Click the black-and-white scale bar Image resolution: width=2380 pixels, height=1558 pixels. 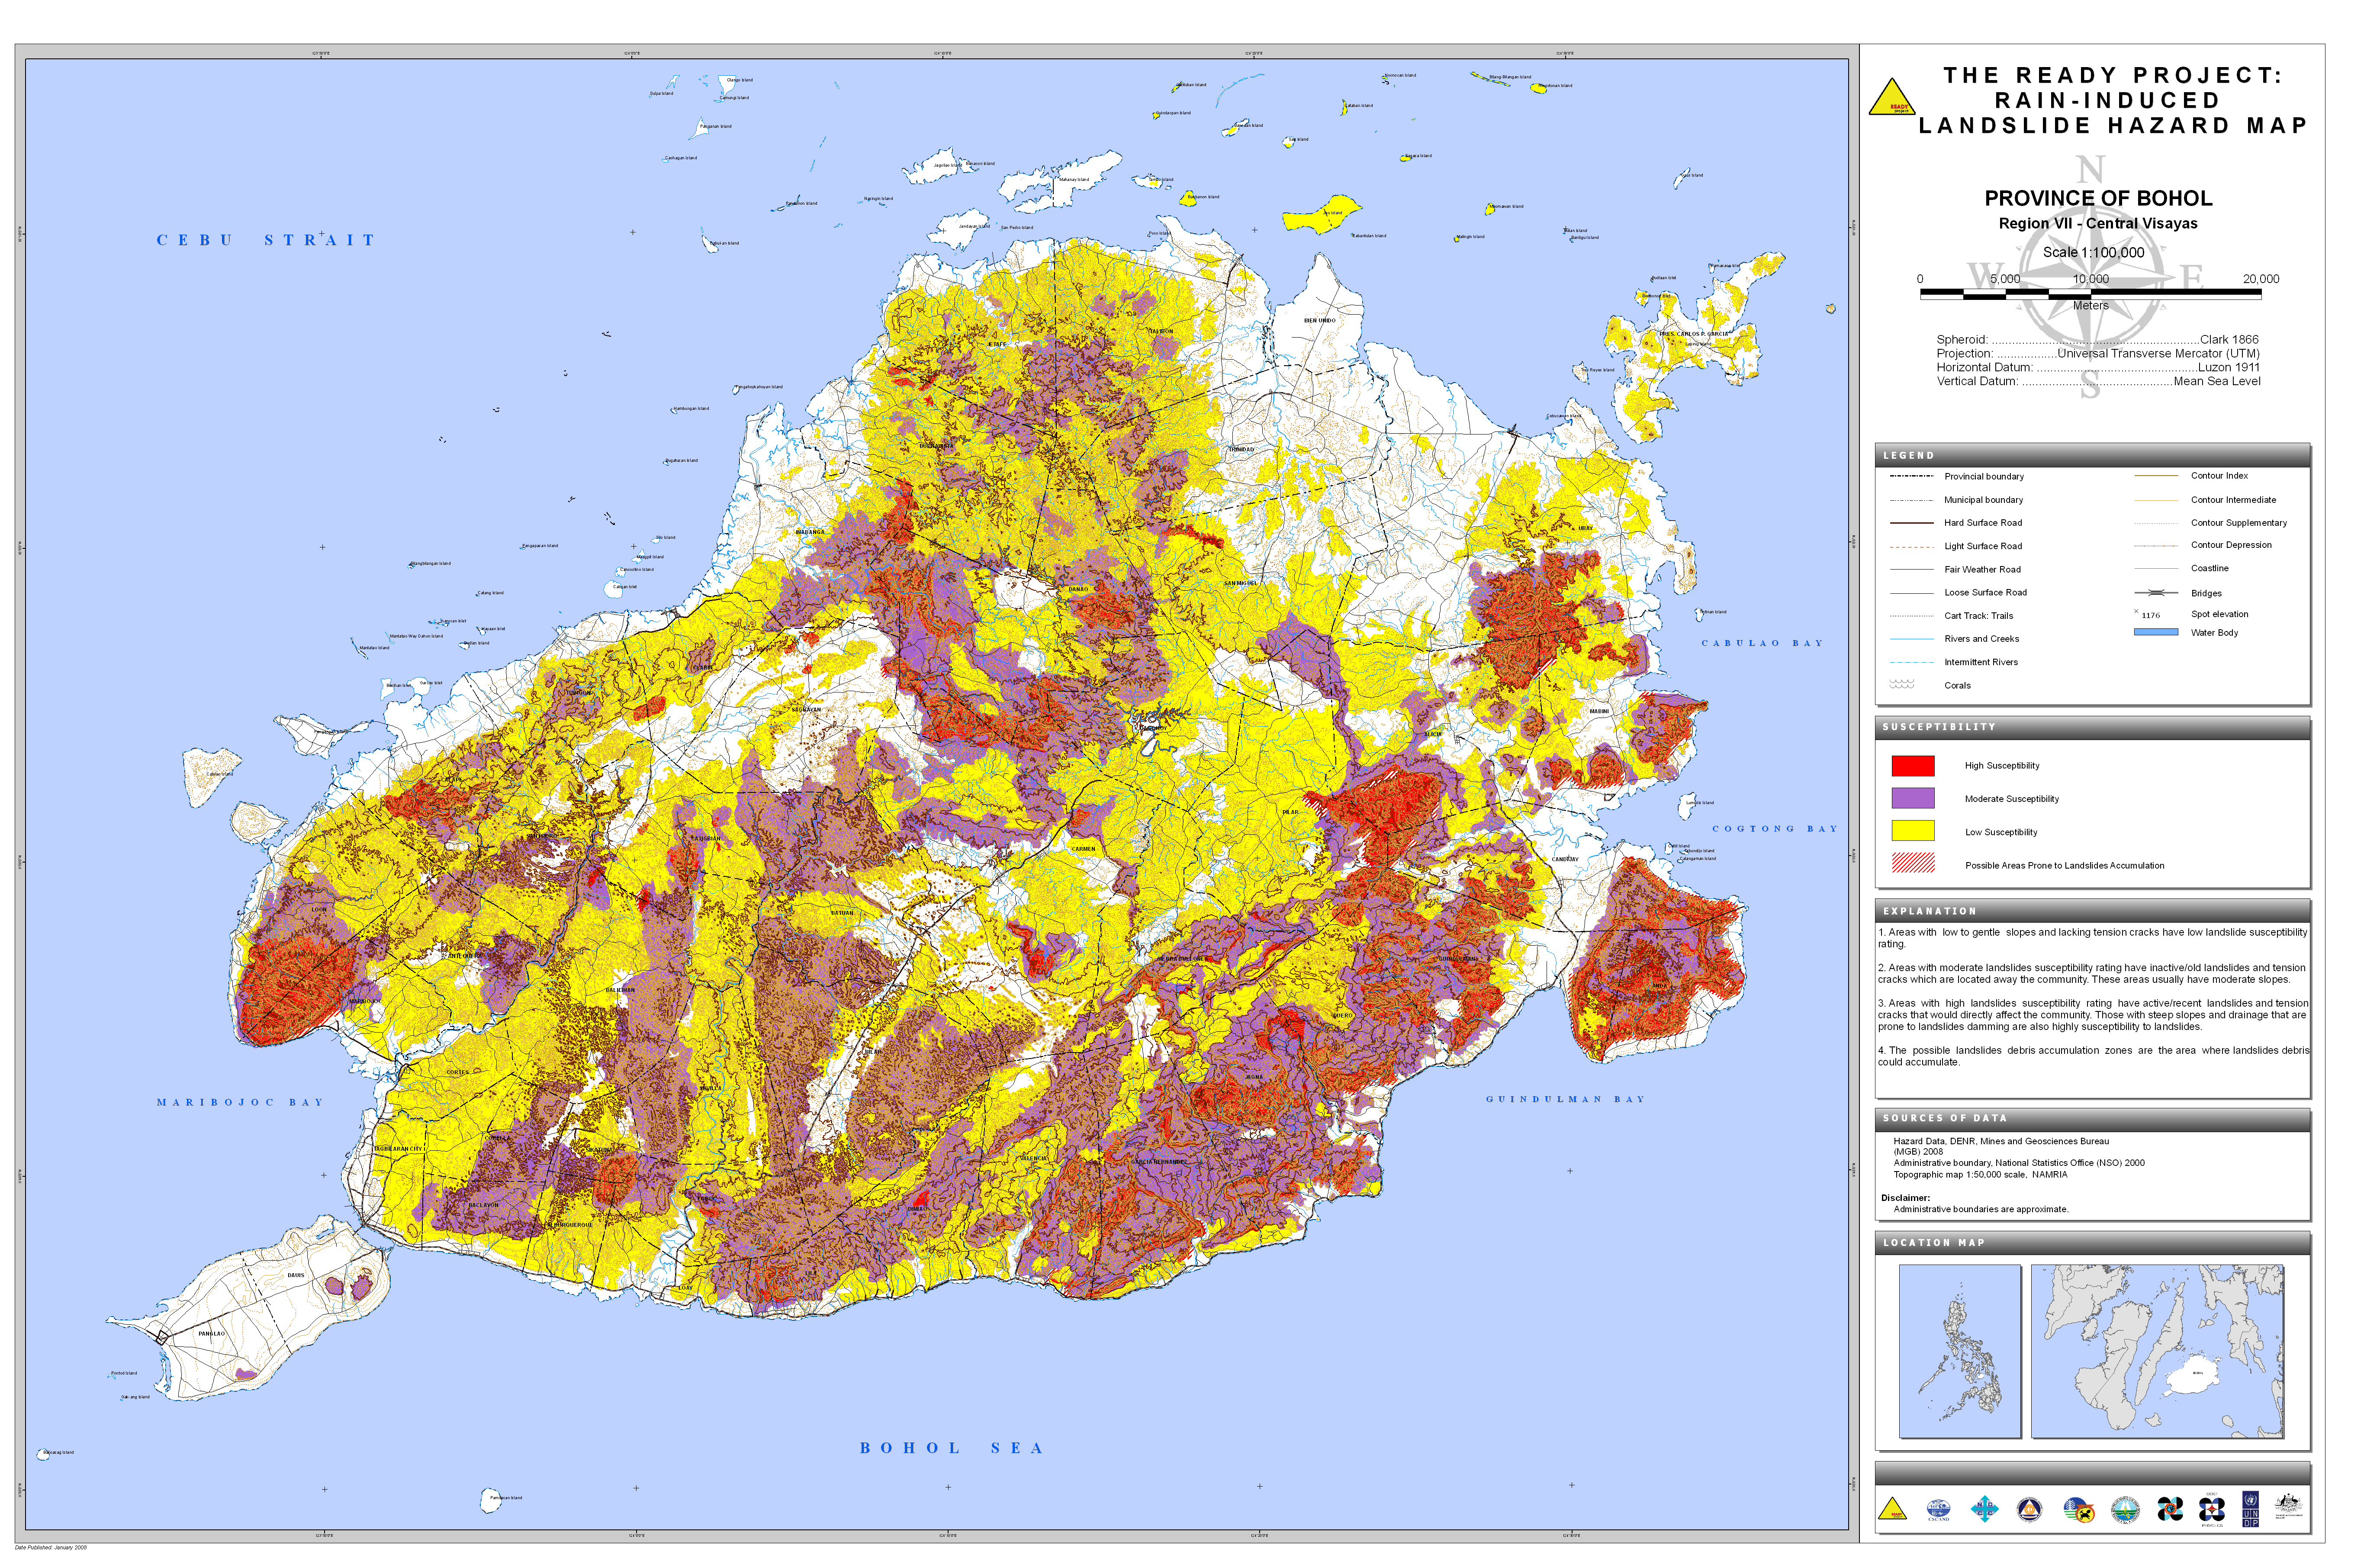(2090, 294)
